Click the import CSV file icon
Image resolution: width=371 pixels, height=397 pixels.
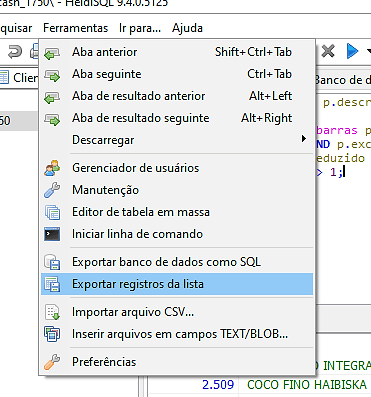point(52,312)
